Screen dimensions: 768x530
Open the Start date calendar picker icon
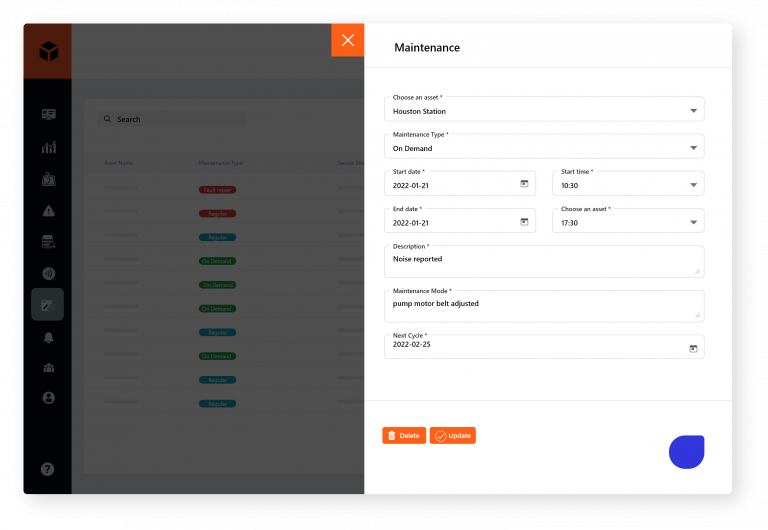tap(524, 183)
